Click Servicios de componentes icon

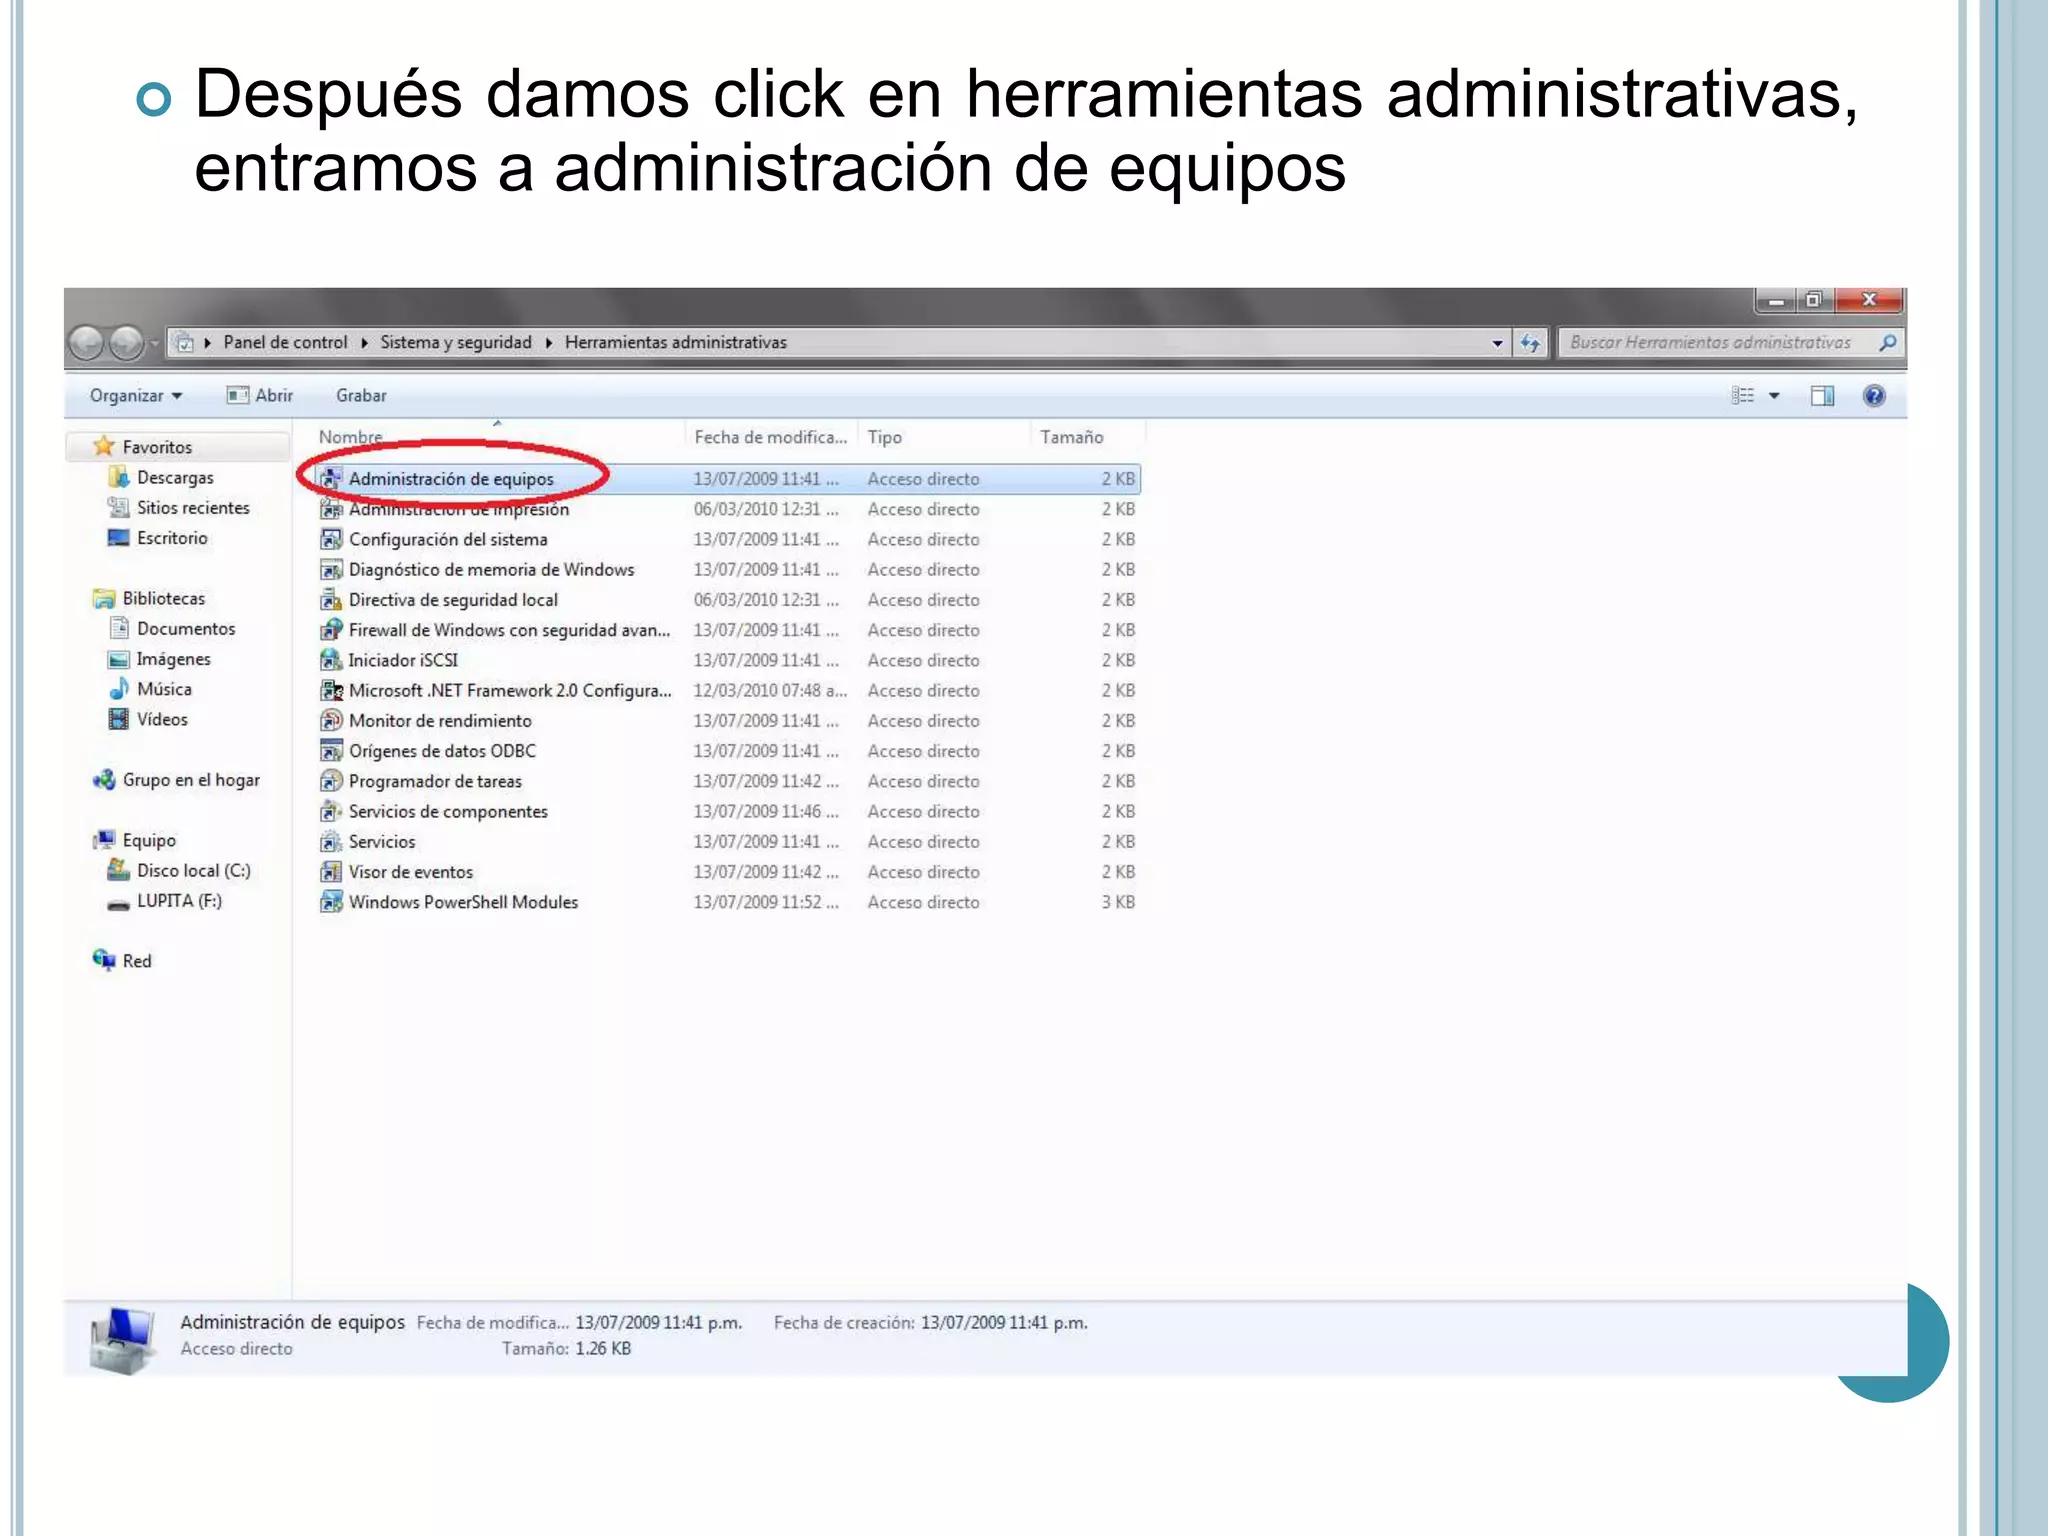pyautogui.click(x=330, y=811)
